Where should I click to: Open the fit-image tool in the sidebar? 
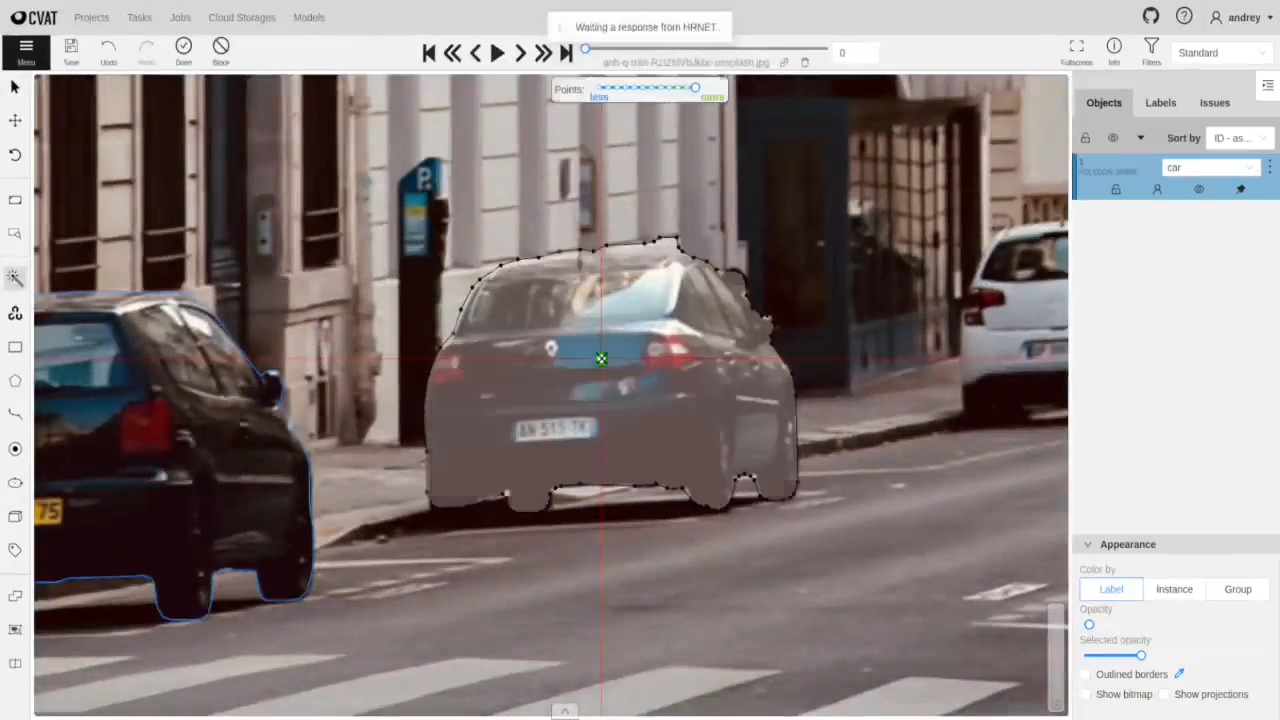(15, 200)
